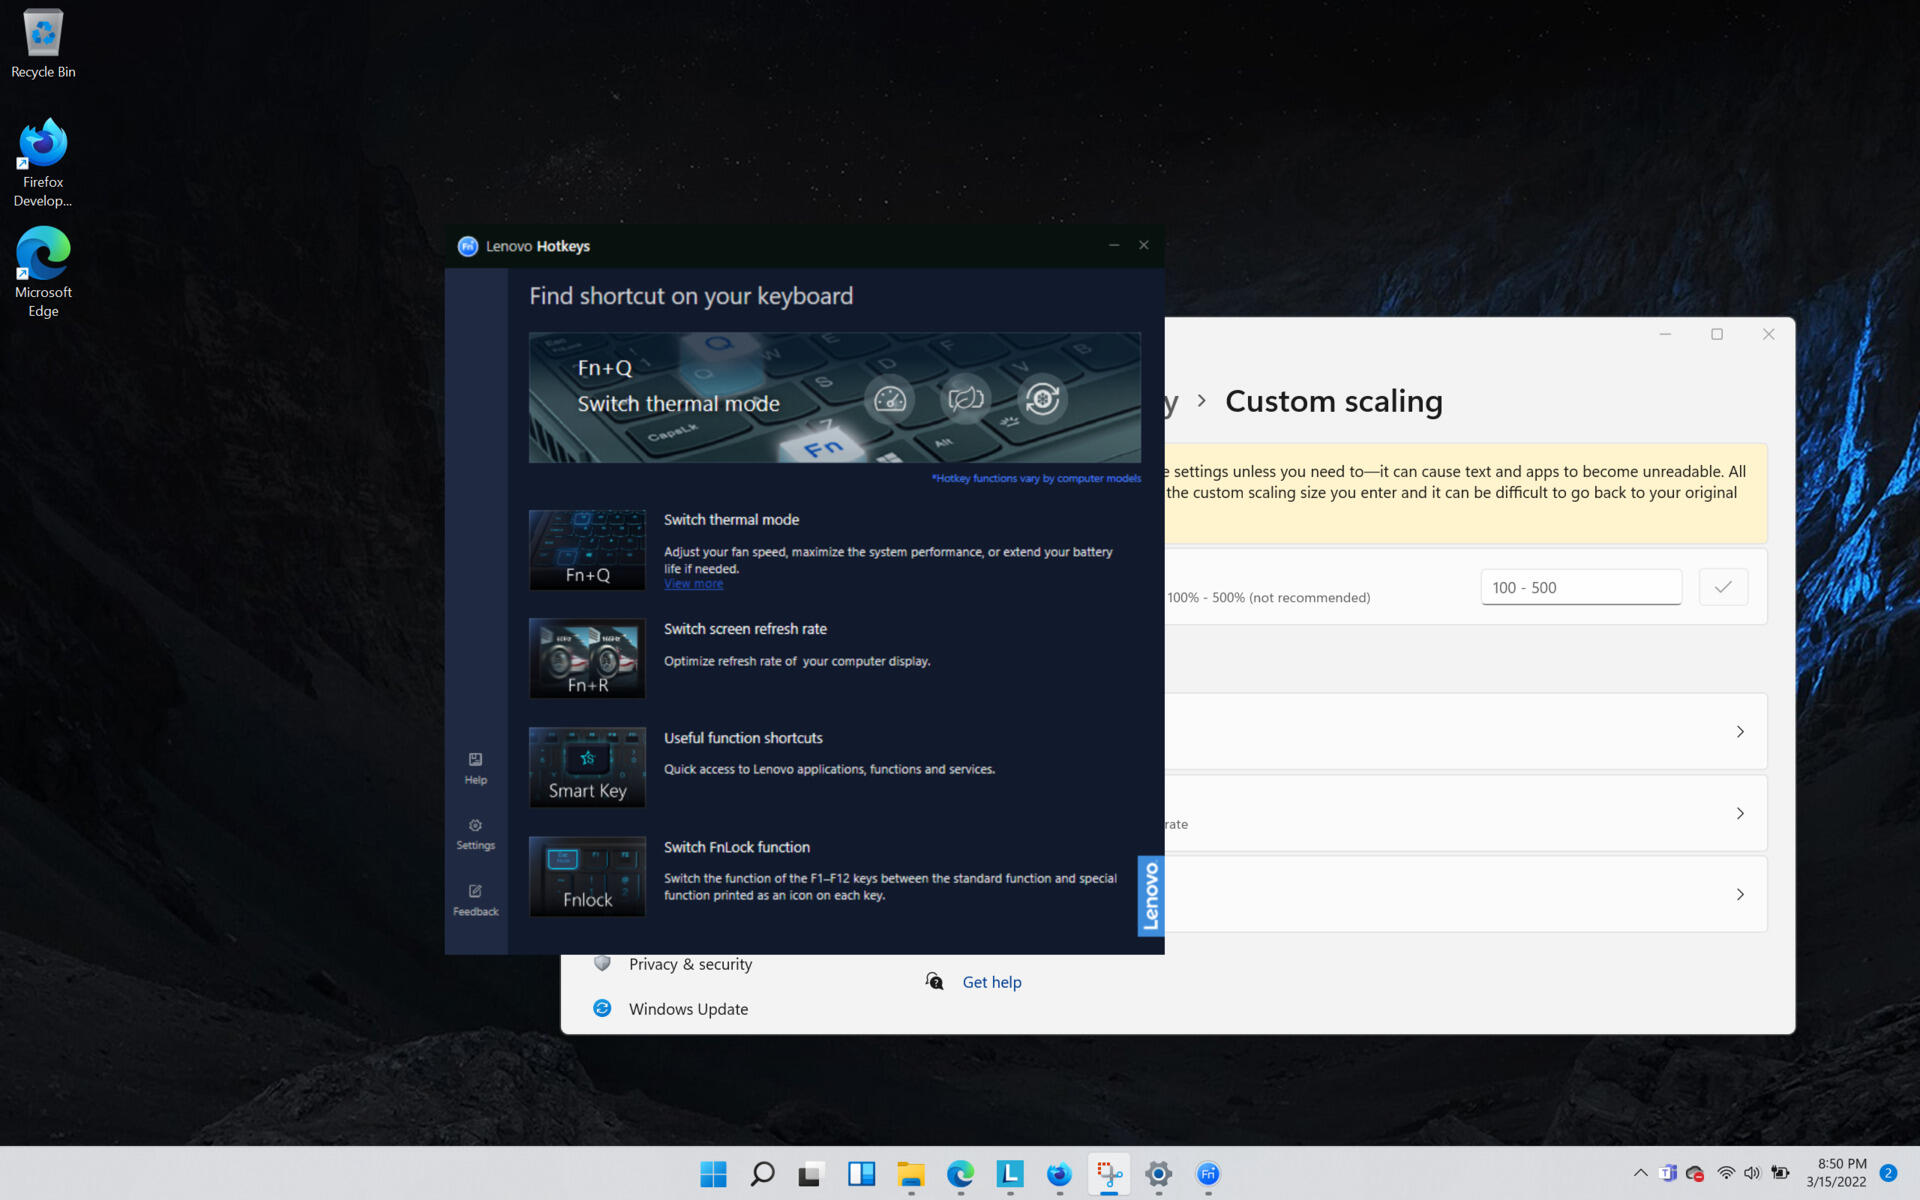
Task: Open notification badge showing 2
Action: 1888,1173
